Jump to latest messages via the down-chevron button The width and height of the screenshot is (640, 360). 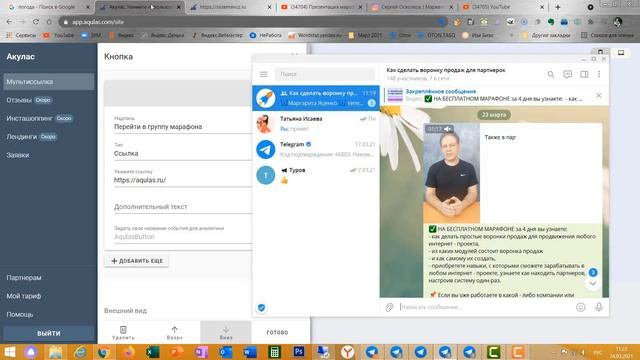[x=593, y=284]
